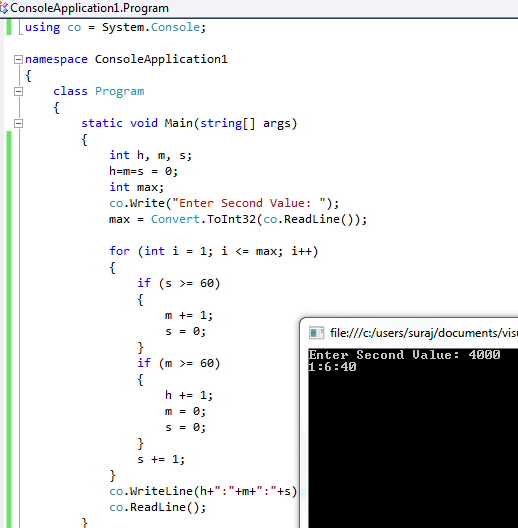Click the 'int max;' declaration
Image resolution: width=518 pixels, height=528 pixels.
[136, 187]
